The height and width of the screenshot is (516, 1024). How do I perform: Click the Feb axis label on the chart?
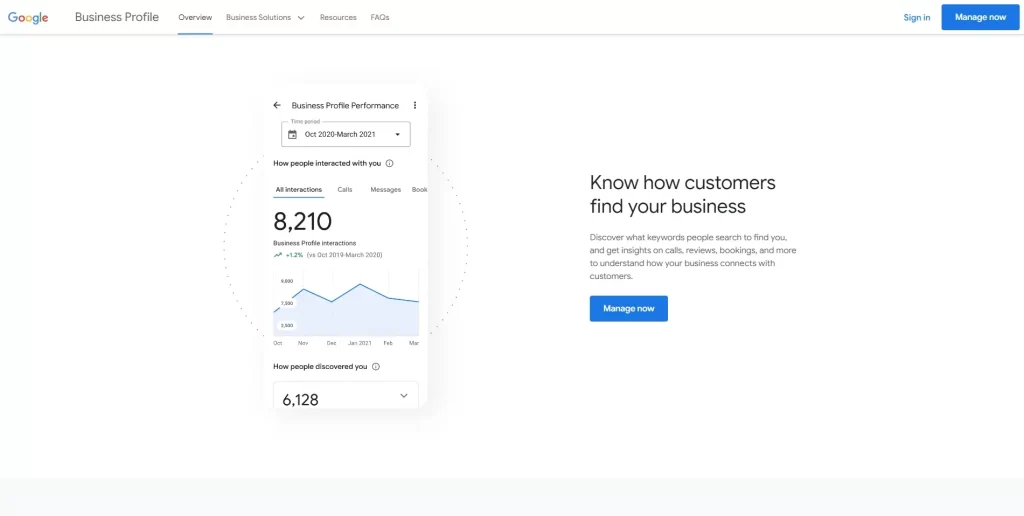pos(388,343)
